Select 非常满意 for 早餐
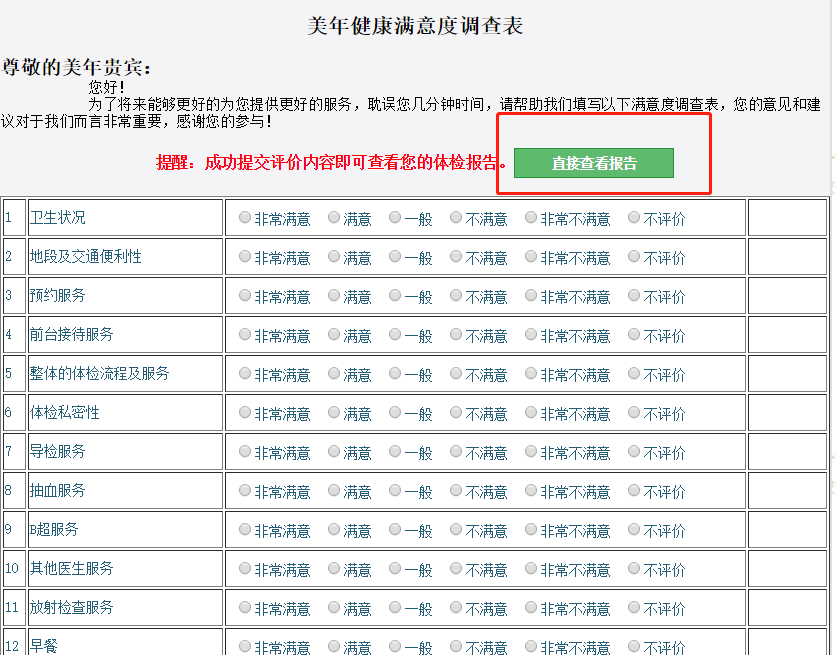This screenshot has width=836, height=655. 243,646
